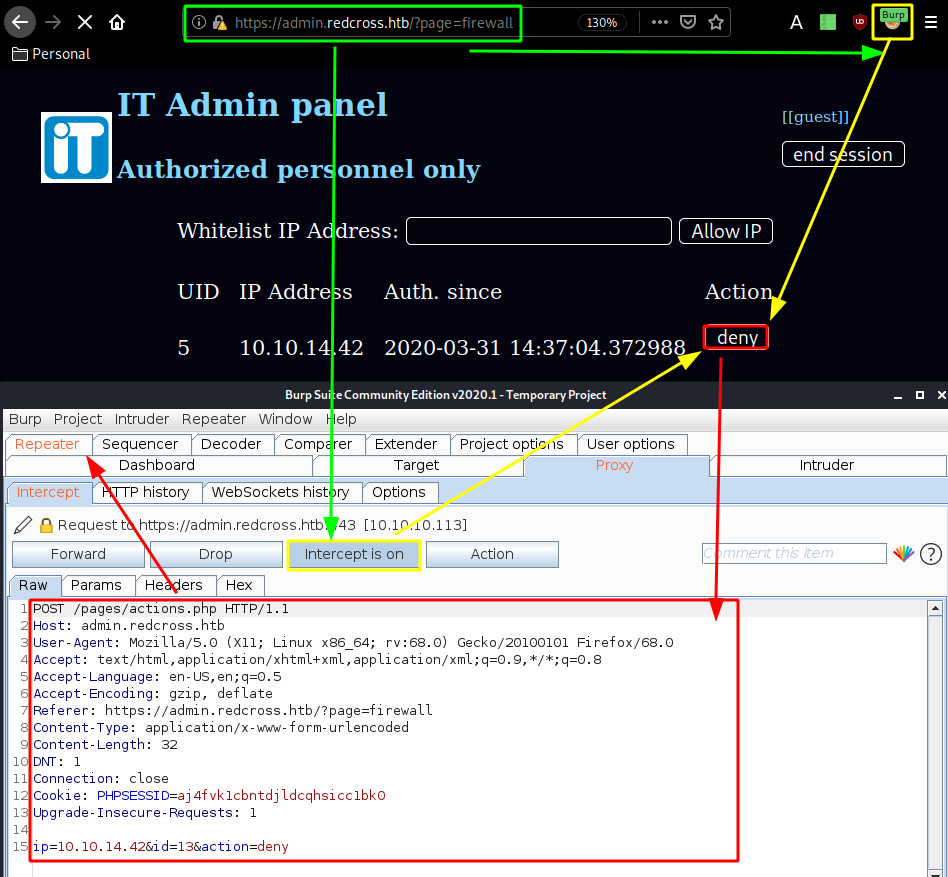Click the green square extension icon
Viewport: 948px width, 877px height.
[828, 22]
